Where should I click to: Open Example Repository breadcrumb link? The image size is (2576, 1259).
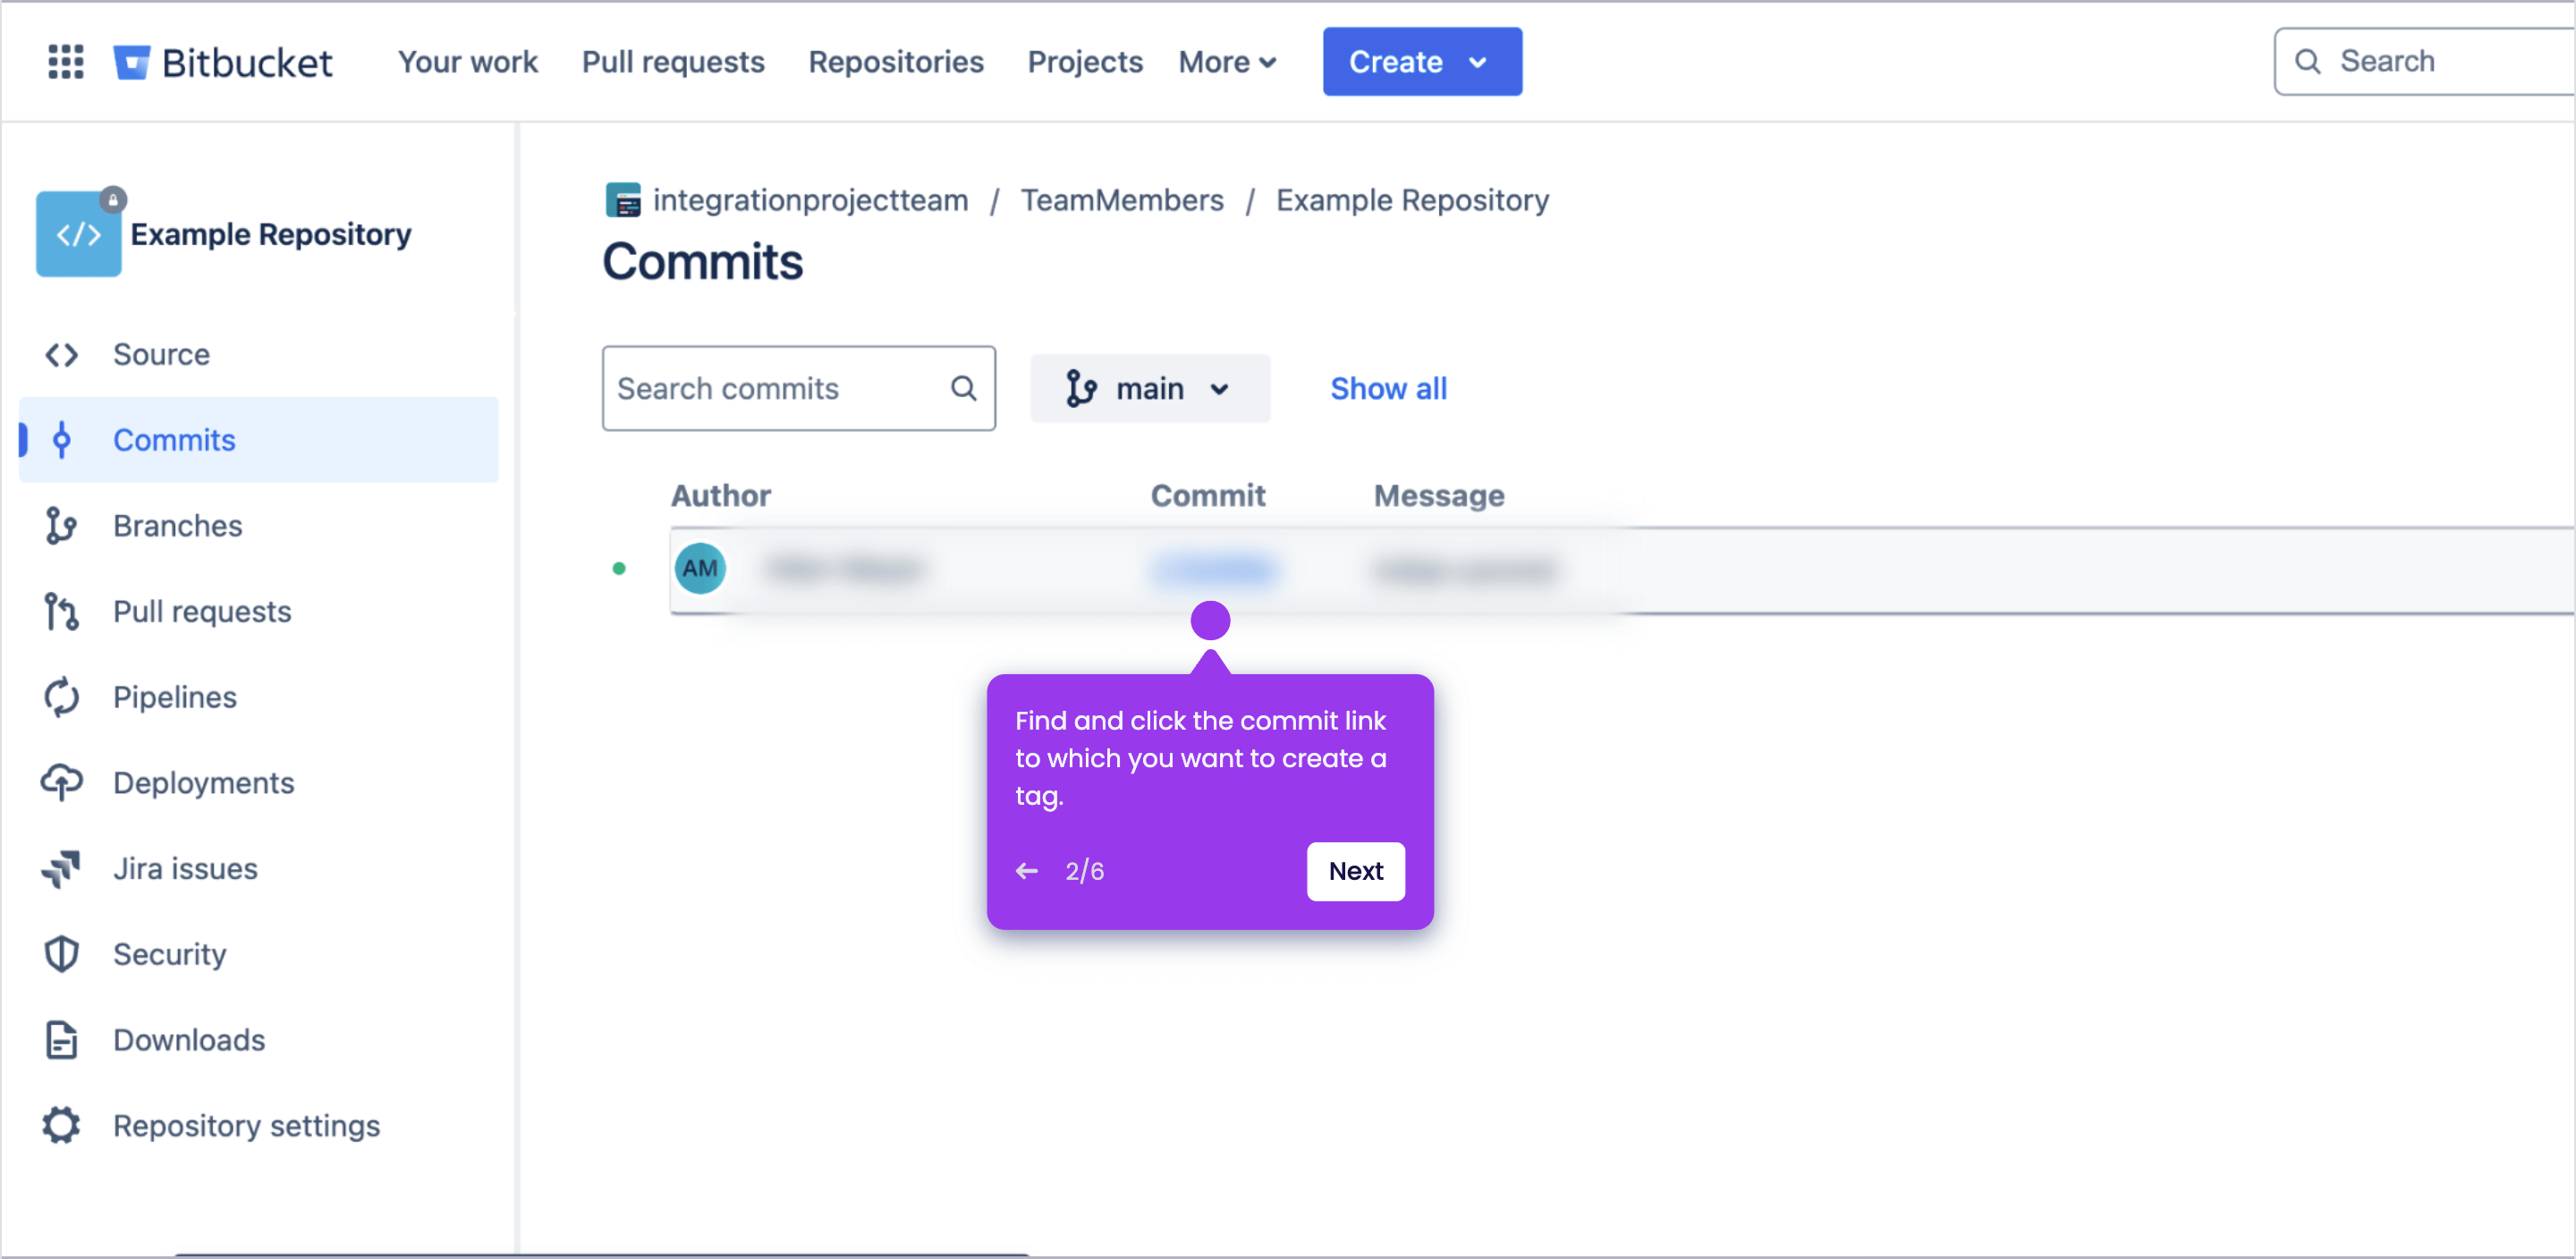[1412, 200]
